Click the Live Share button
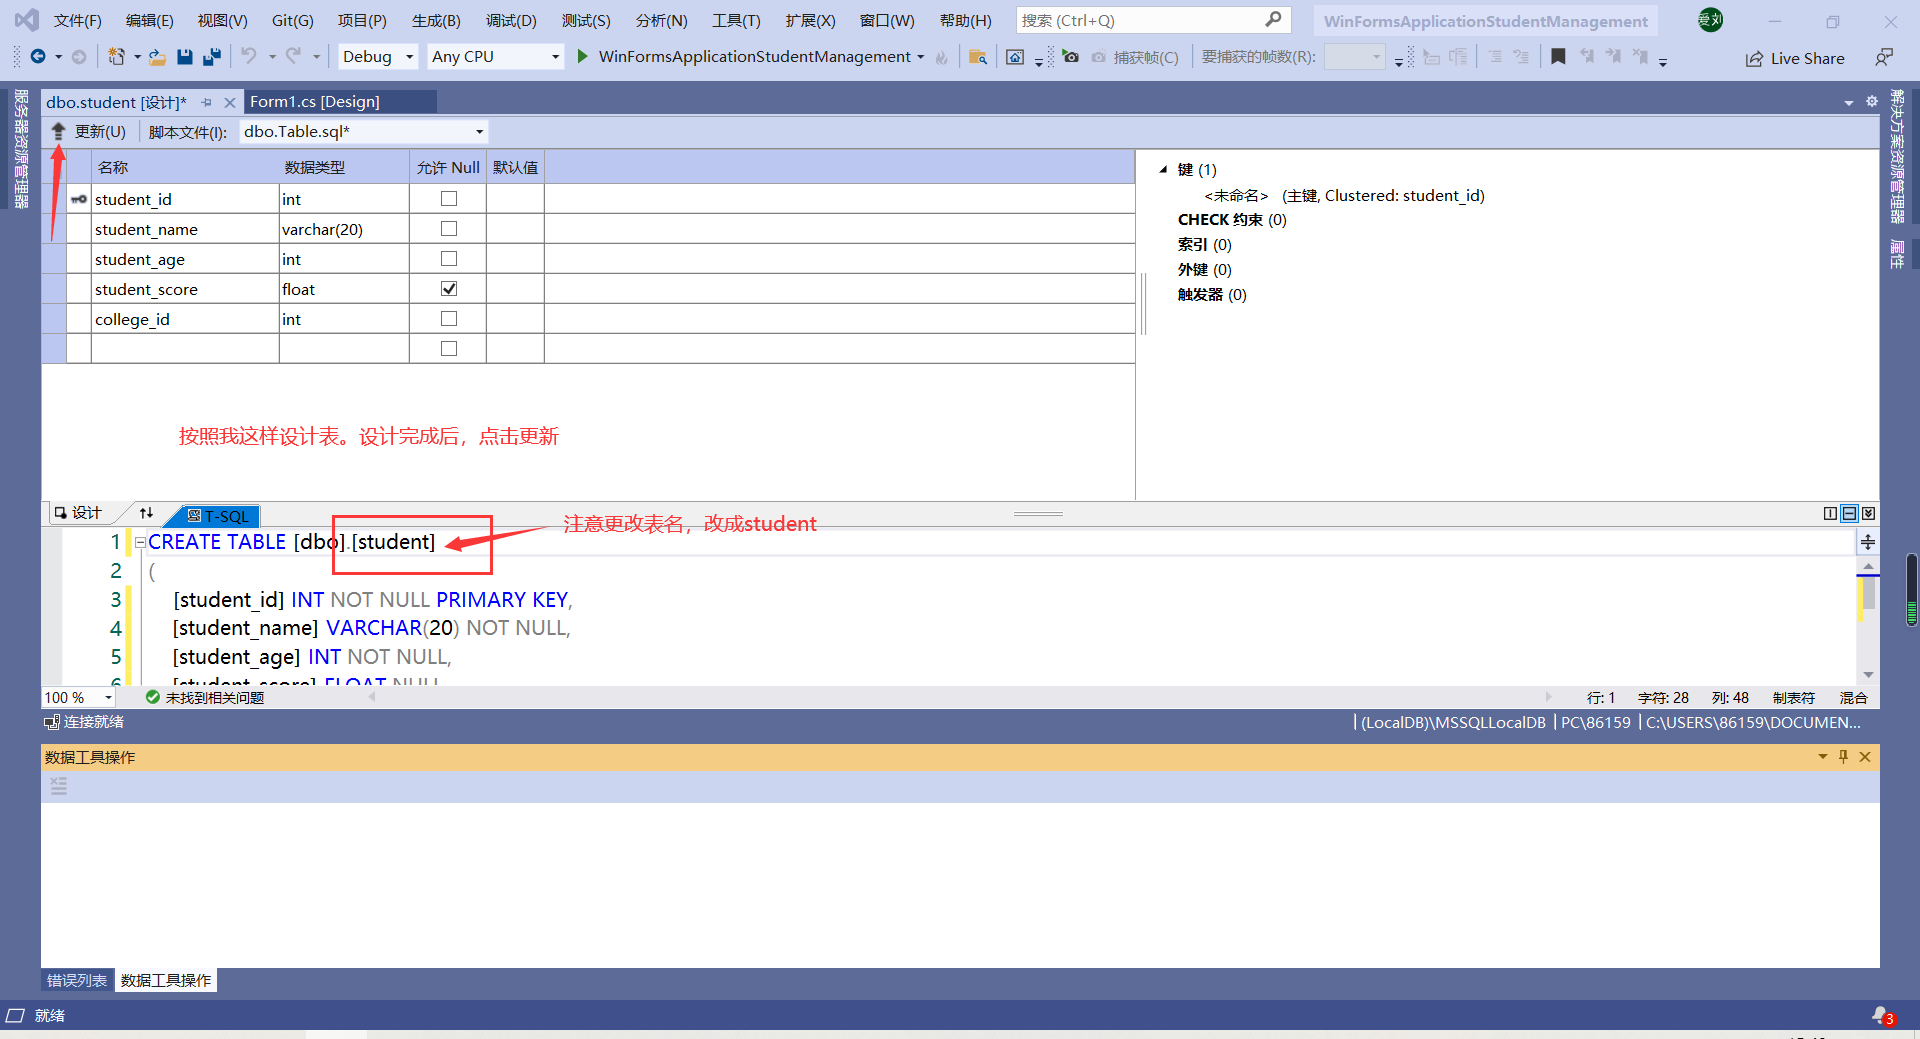This screenshot has height=1039, width=1920. pyautogui.click(x=1796, y=58)
